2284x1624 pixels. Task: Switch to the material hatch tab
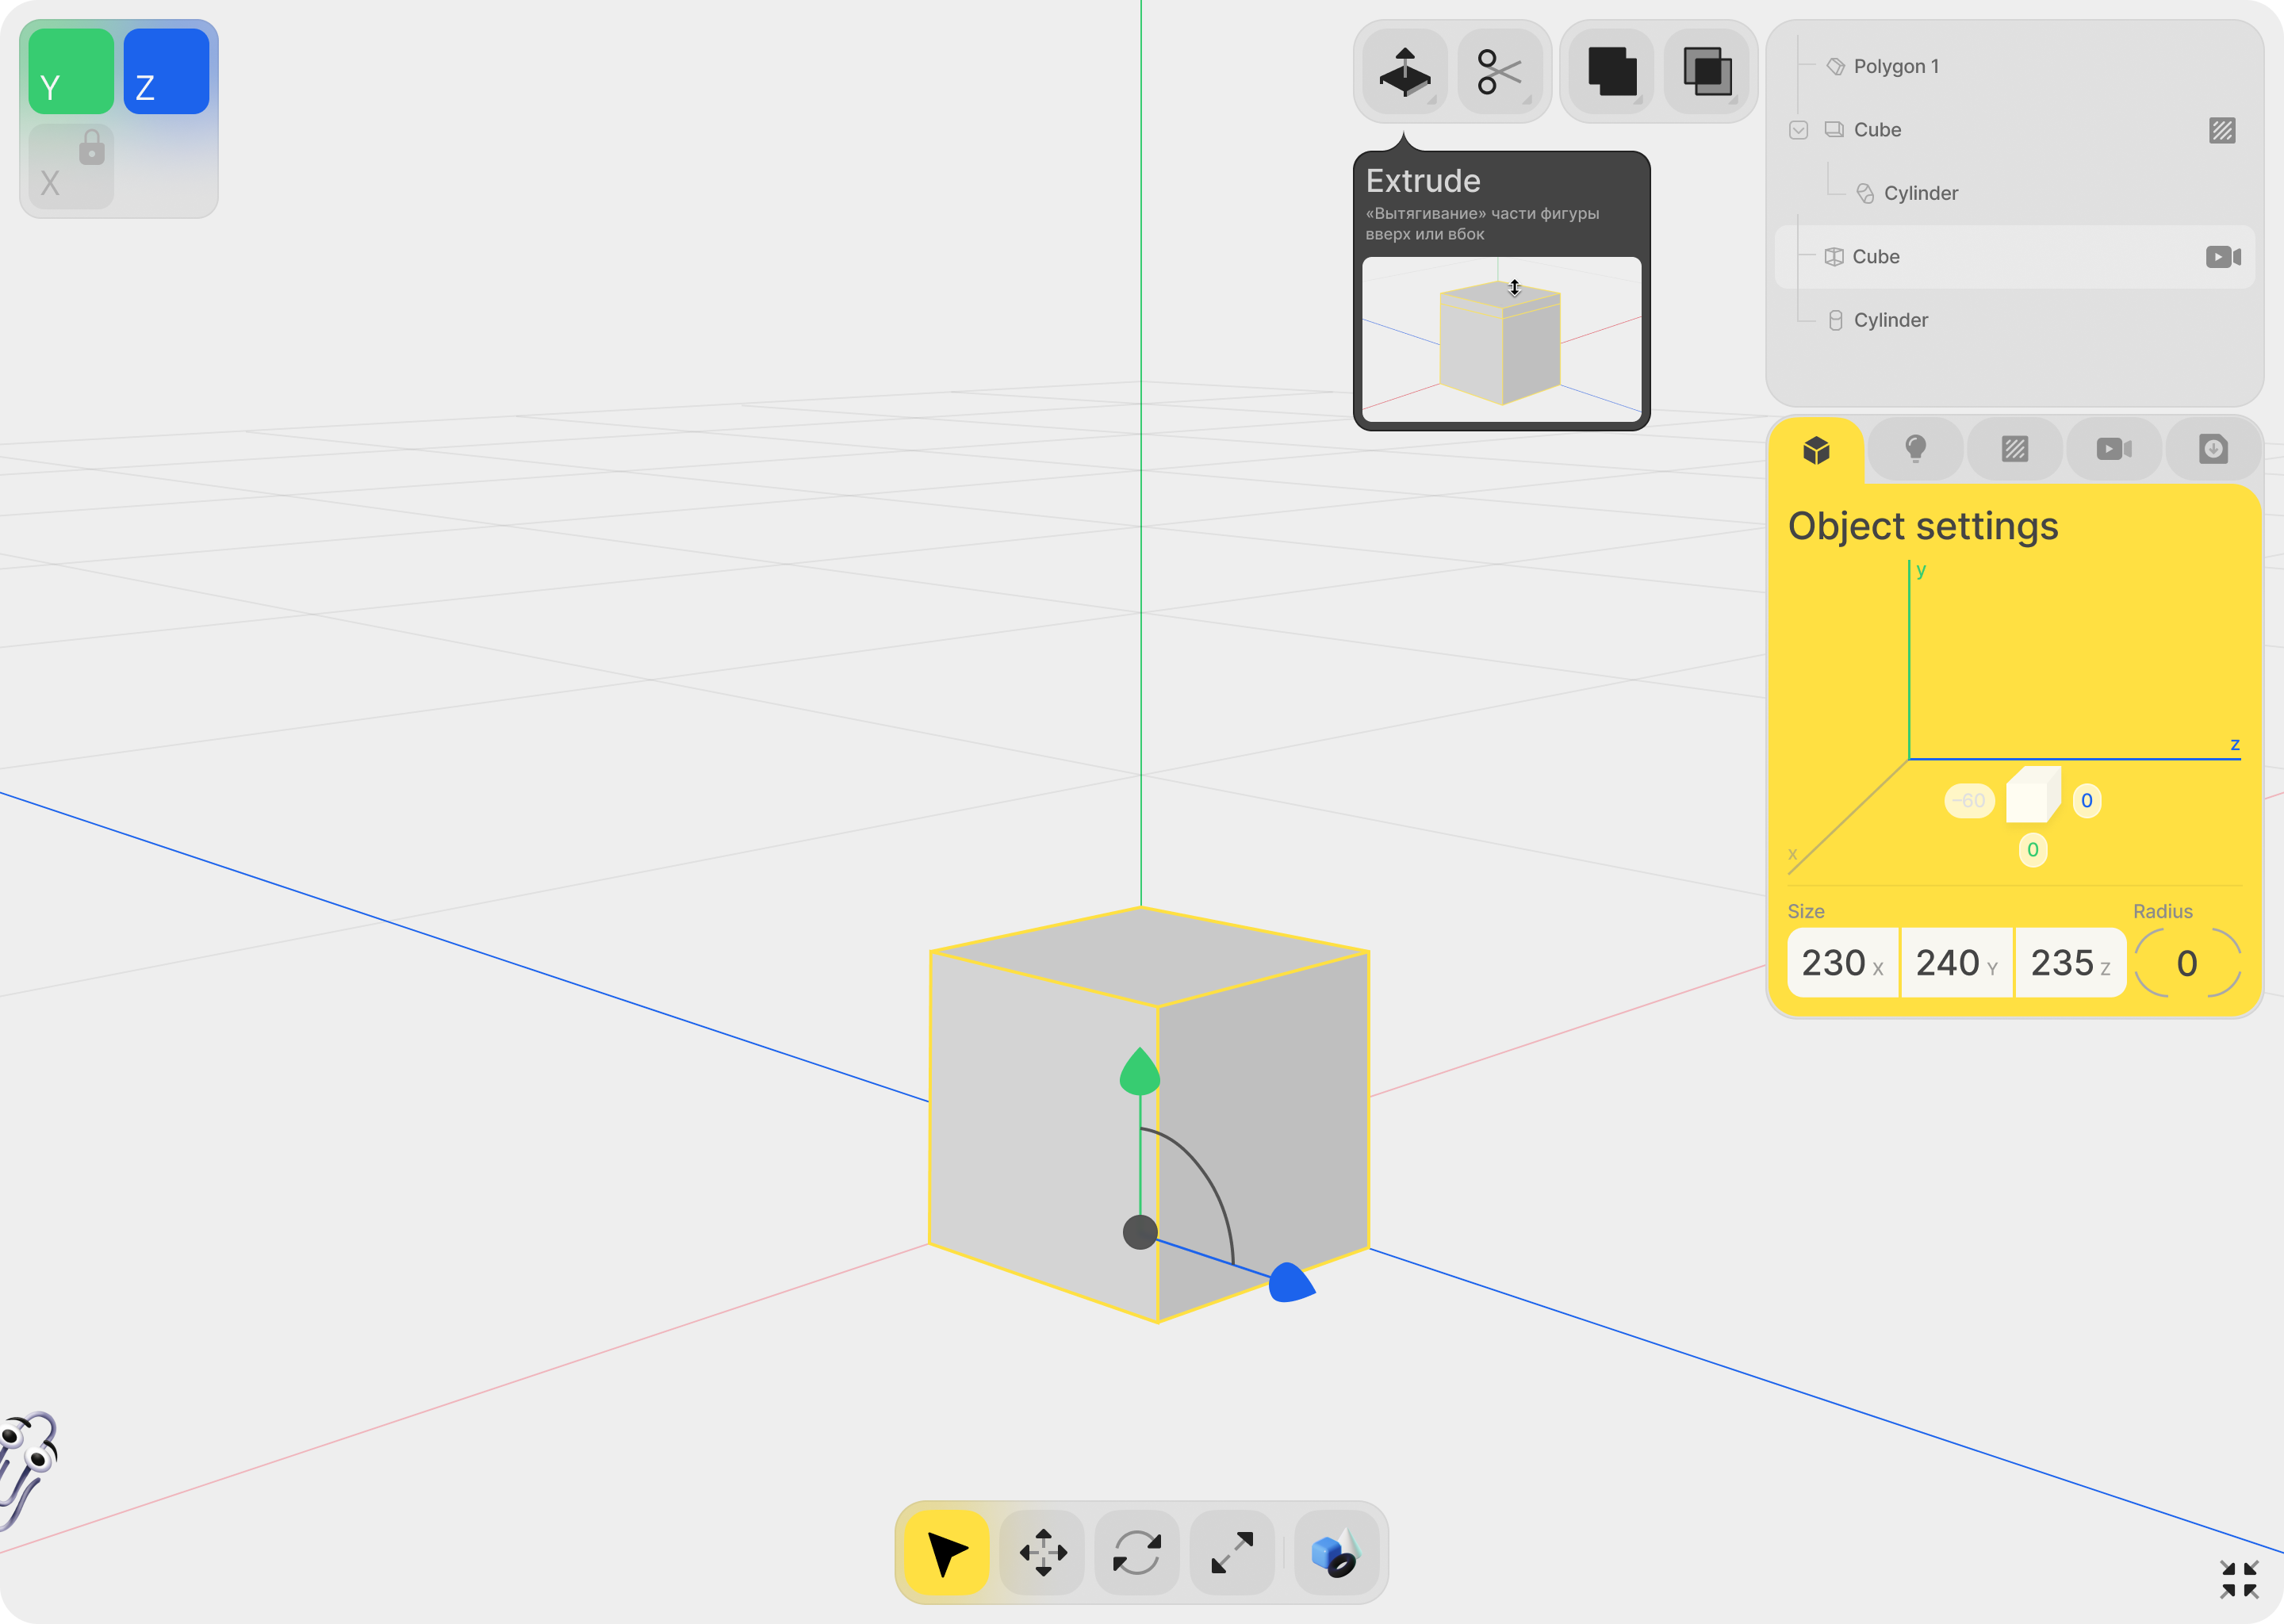(x=2014, y=449)
